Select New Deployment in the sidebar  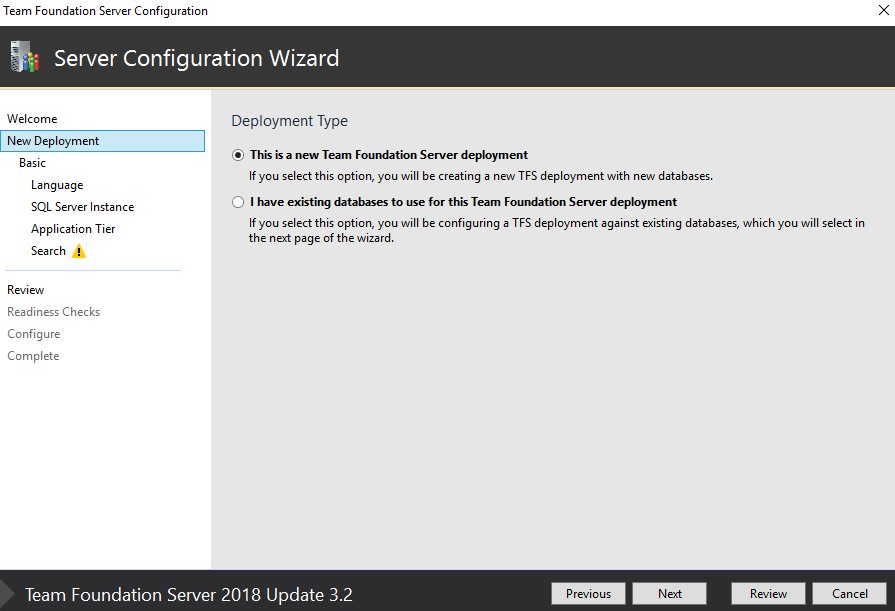click(x=53, y=141)
